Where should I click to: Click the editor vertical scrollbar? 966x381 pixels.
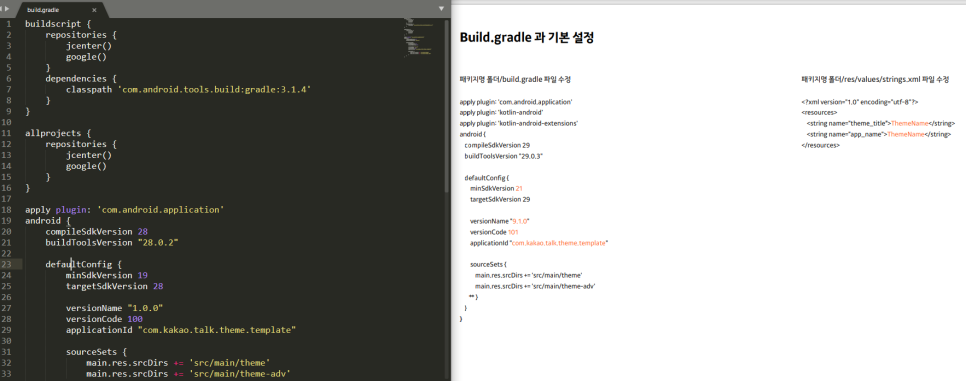447,105
